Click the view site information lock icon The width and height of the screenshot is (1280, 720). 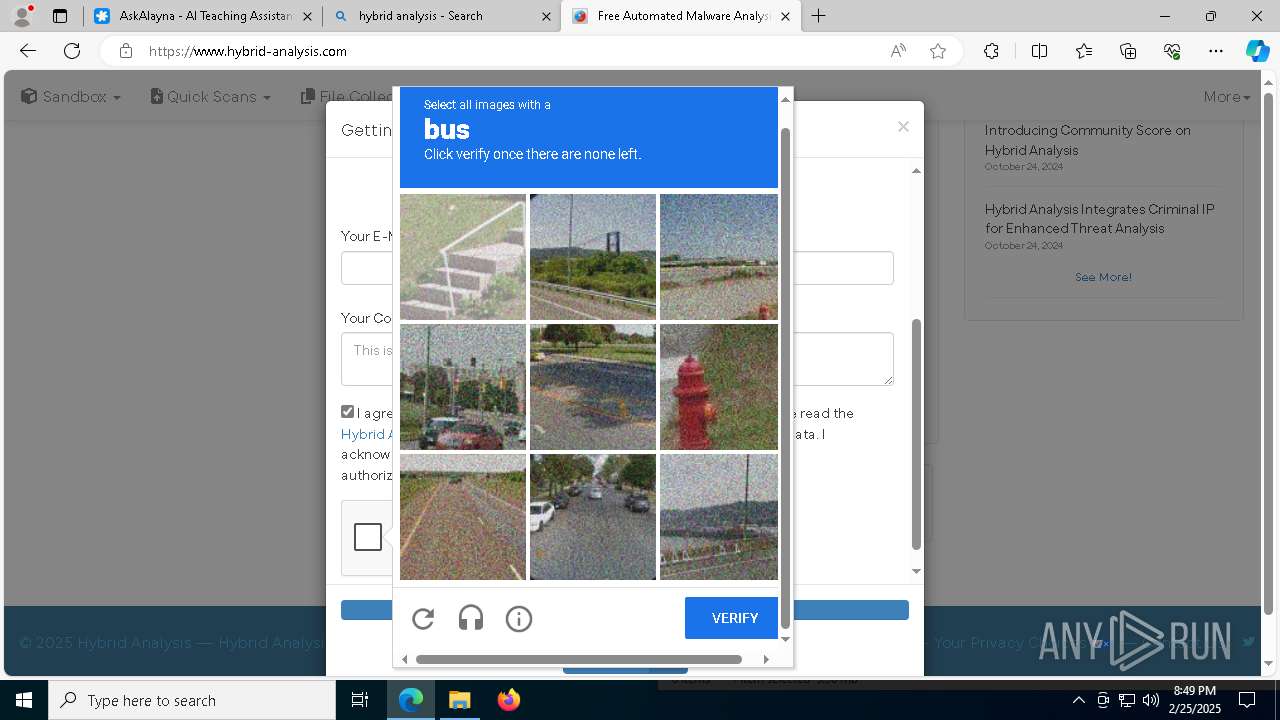[125, 51]
